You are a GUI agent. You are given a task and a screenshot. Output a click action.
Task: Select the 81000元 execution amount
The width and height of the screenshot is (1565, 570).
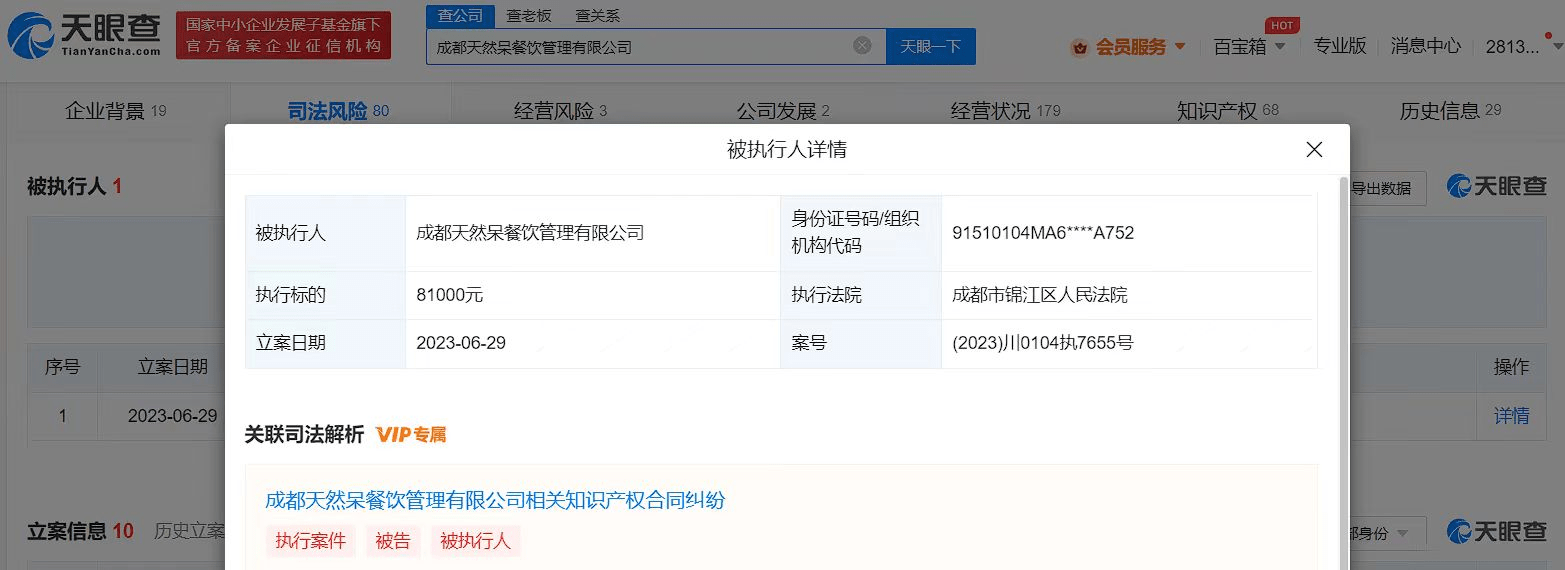(x=450, y=295)
